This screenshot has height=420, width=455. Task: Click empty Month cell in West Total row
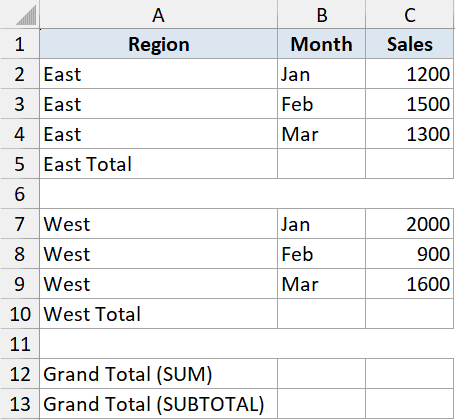[x=321, y=314]
